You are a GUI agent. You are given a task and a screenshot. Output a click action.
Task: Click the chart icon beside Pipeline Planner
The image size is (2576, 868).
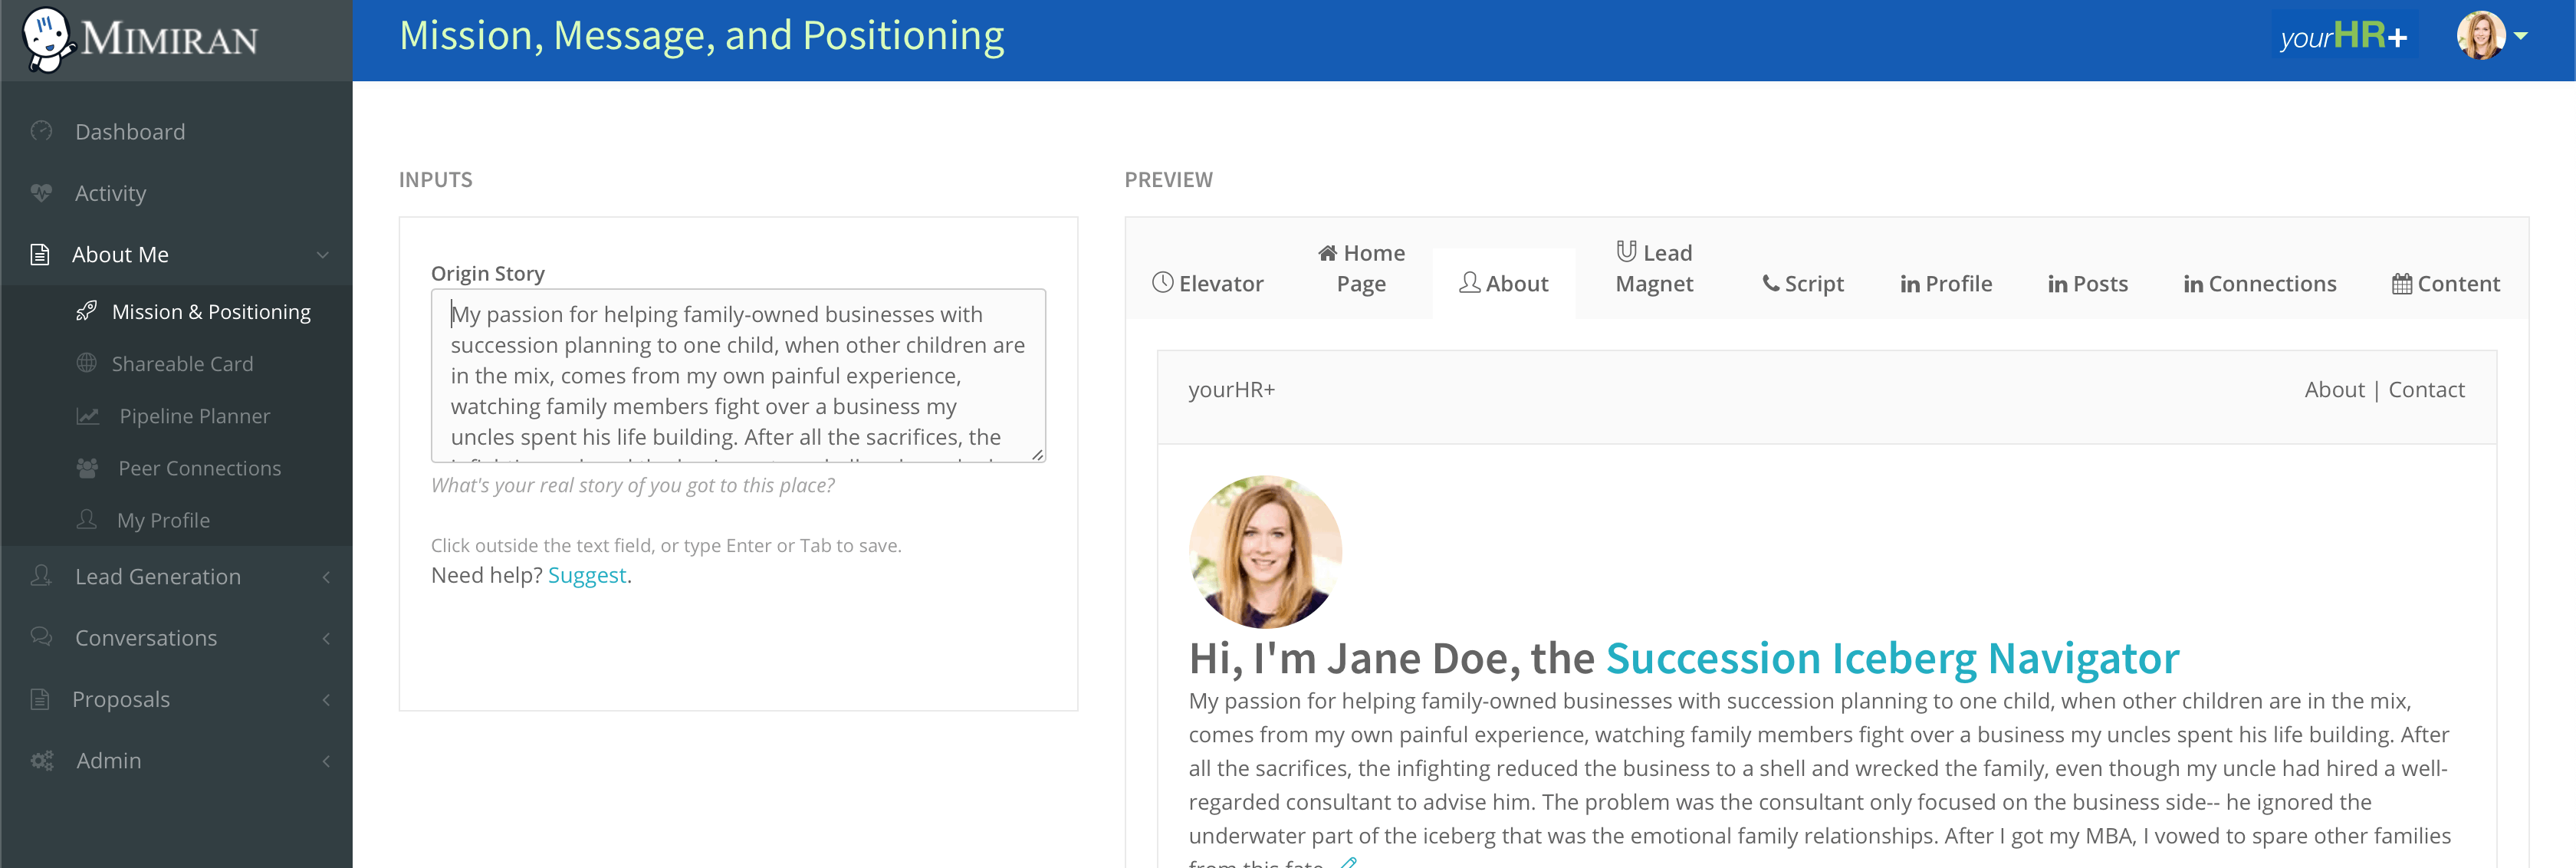[x=88, y=415]
